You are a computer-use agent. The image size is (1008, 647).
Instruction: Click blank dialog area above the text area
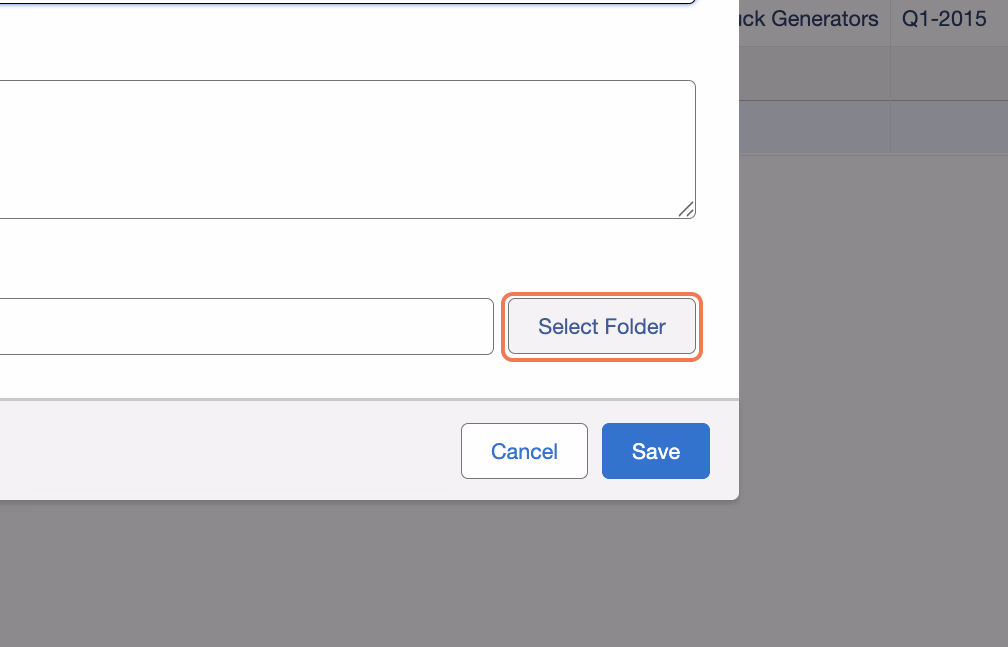click(x=347, y=42)
